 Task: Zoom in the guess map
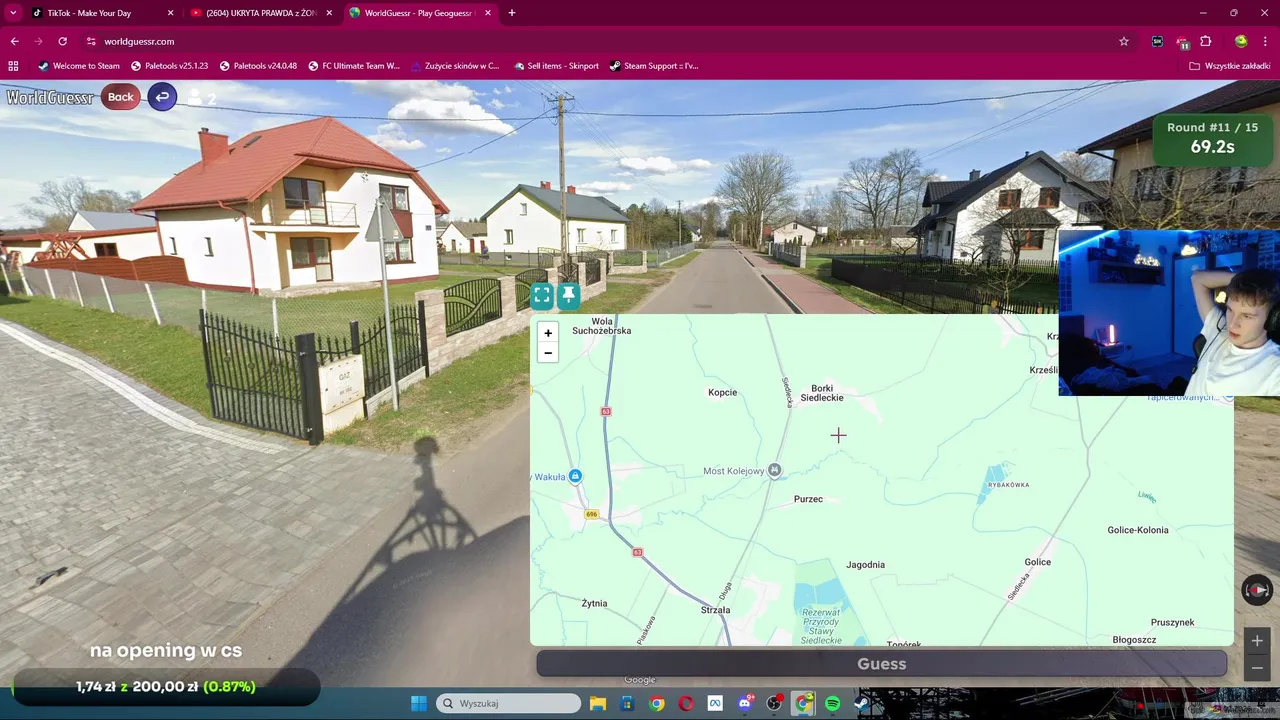547,333
